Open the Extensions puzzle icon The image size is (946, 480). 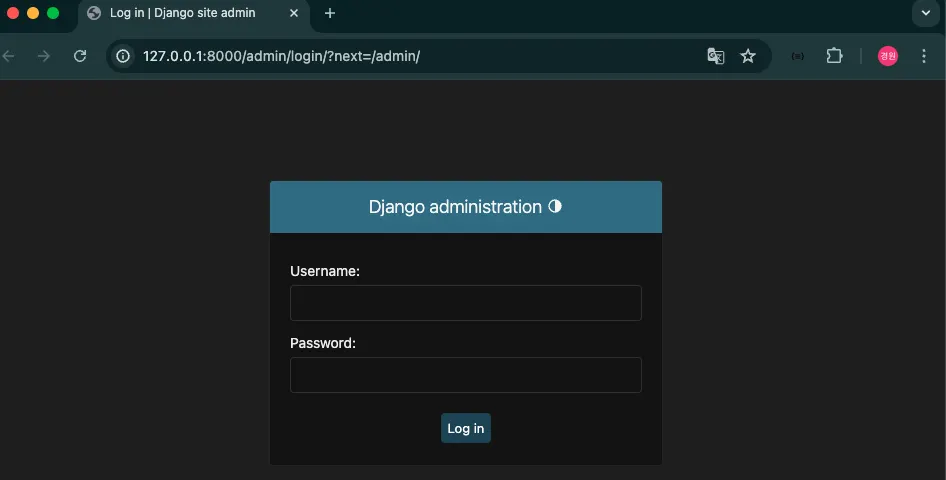(x=834, y=56)
